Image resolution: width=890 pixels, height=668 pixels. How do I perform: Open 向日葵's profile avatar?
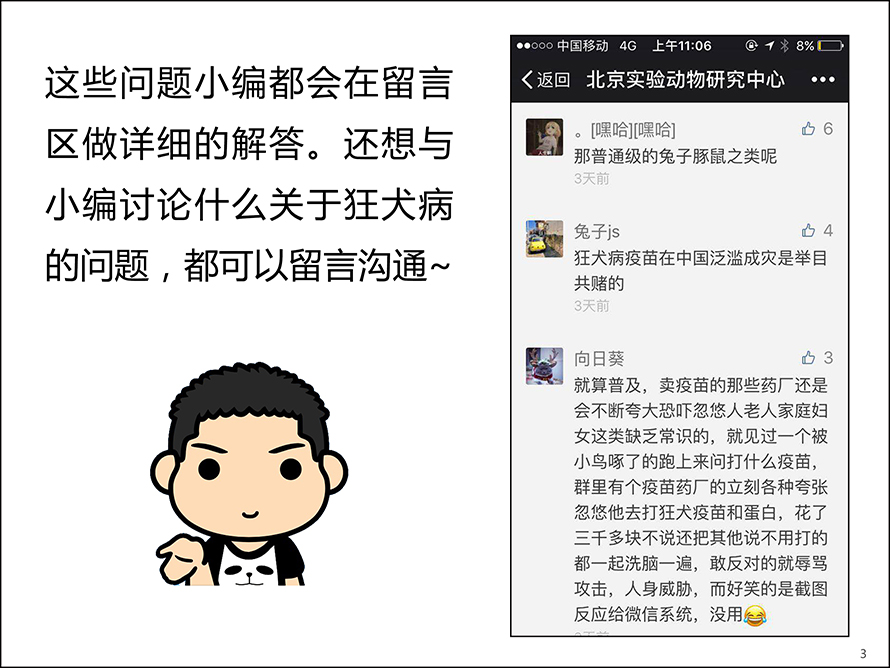544,366
